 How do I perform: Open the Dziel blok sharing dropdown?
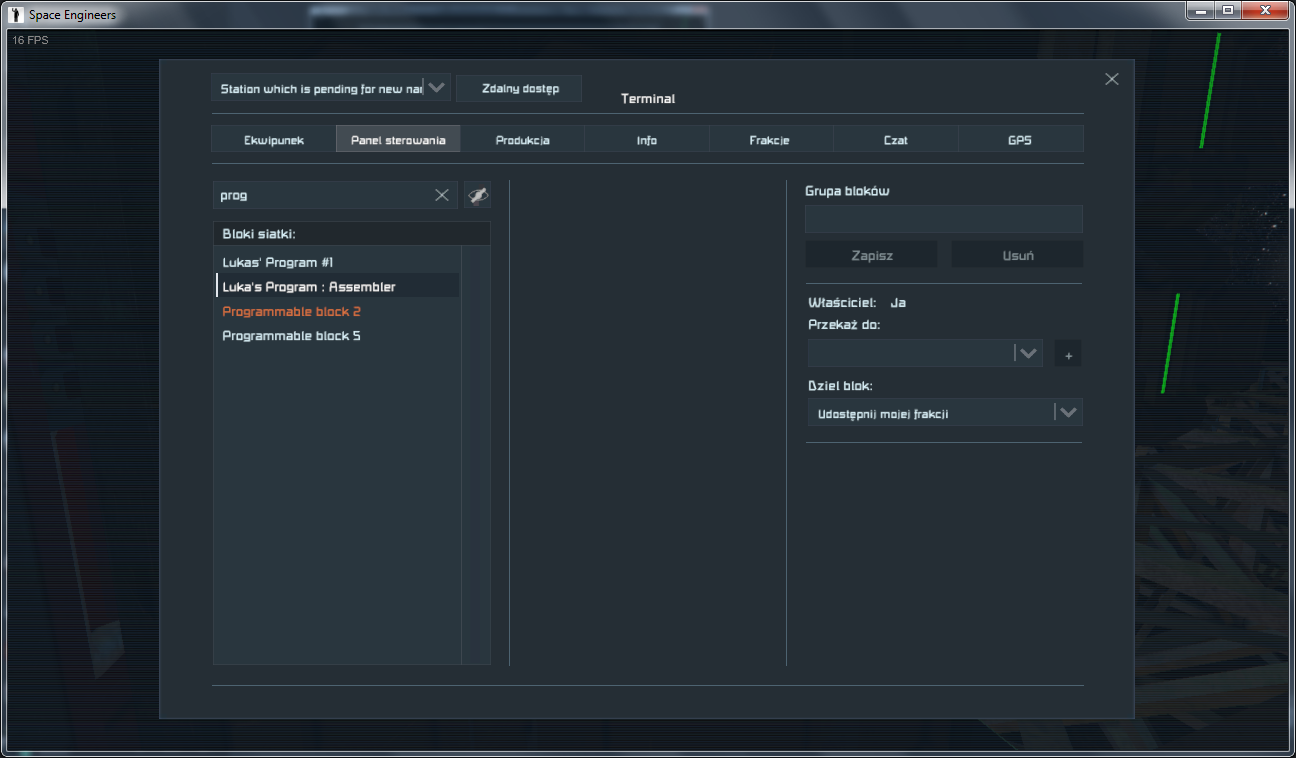click(x=1068, y=412)
